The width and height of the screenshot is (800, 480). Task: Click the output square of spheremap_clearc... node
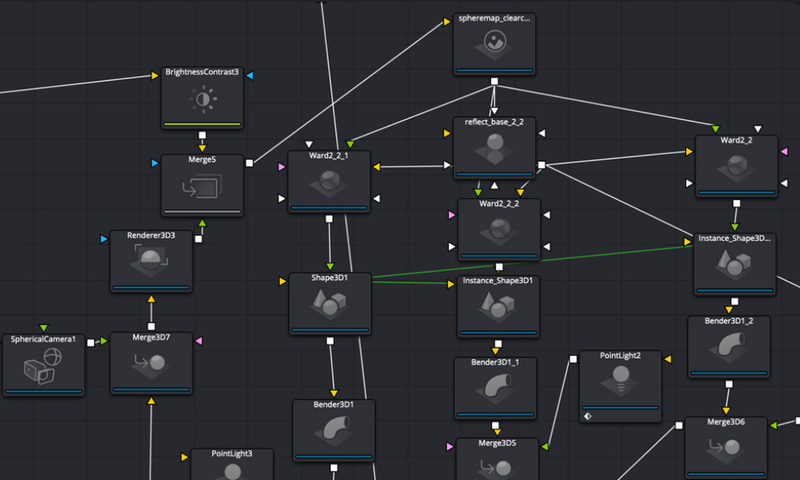(494, 82)
